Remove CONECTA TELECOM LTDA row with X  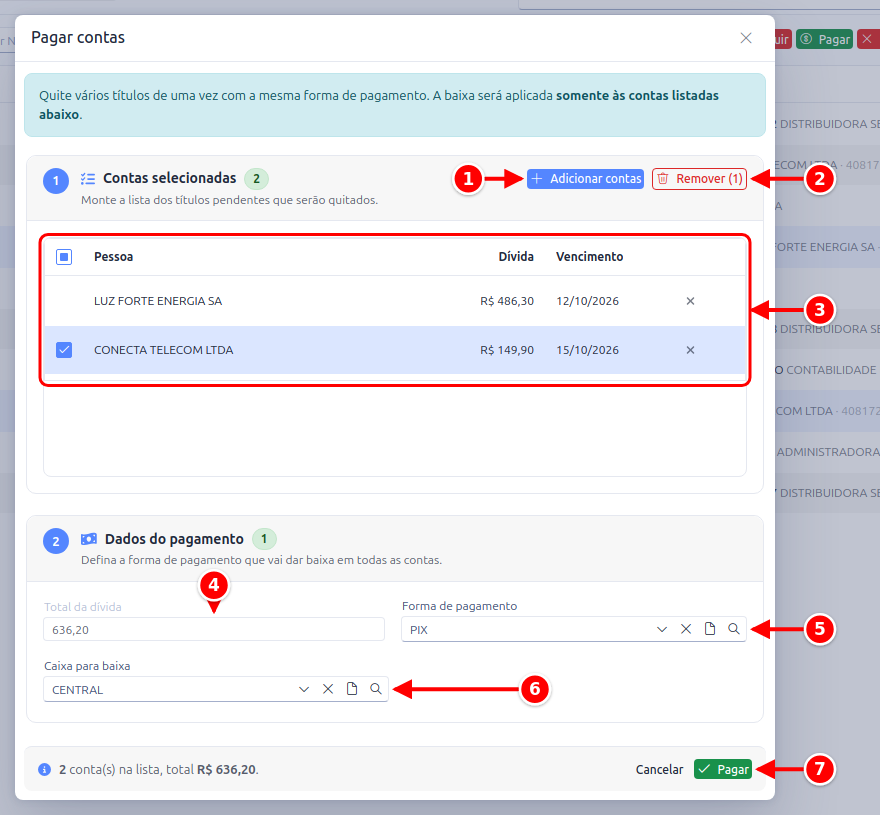click(690, 350)
